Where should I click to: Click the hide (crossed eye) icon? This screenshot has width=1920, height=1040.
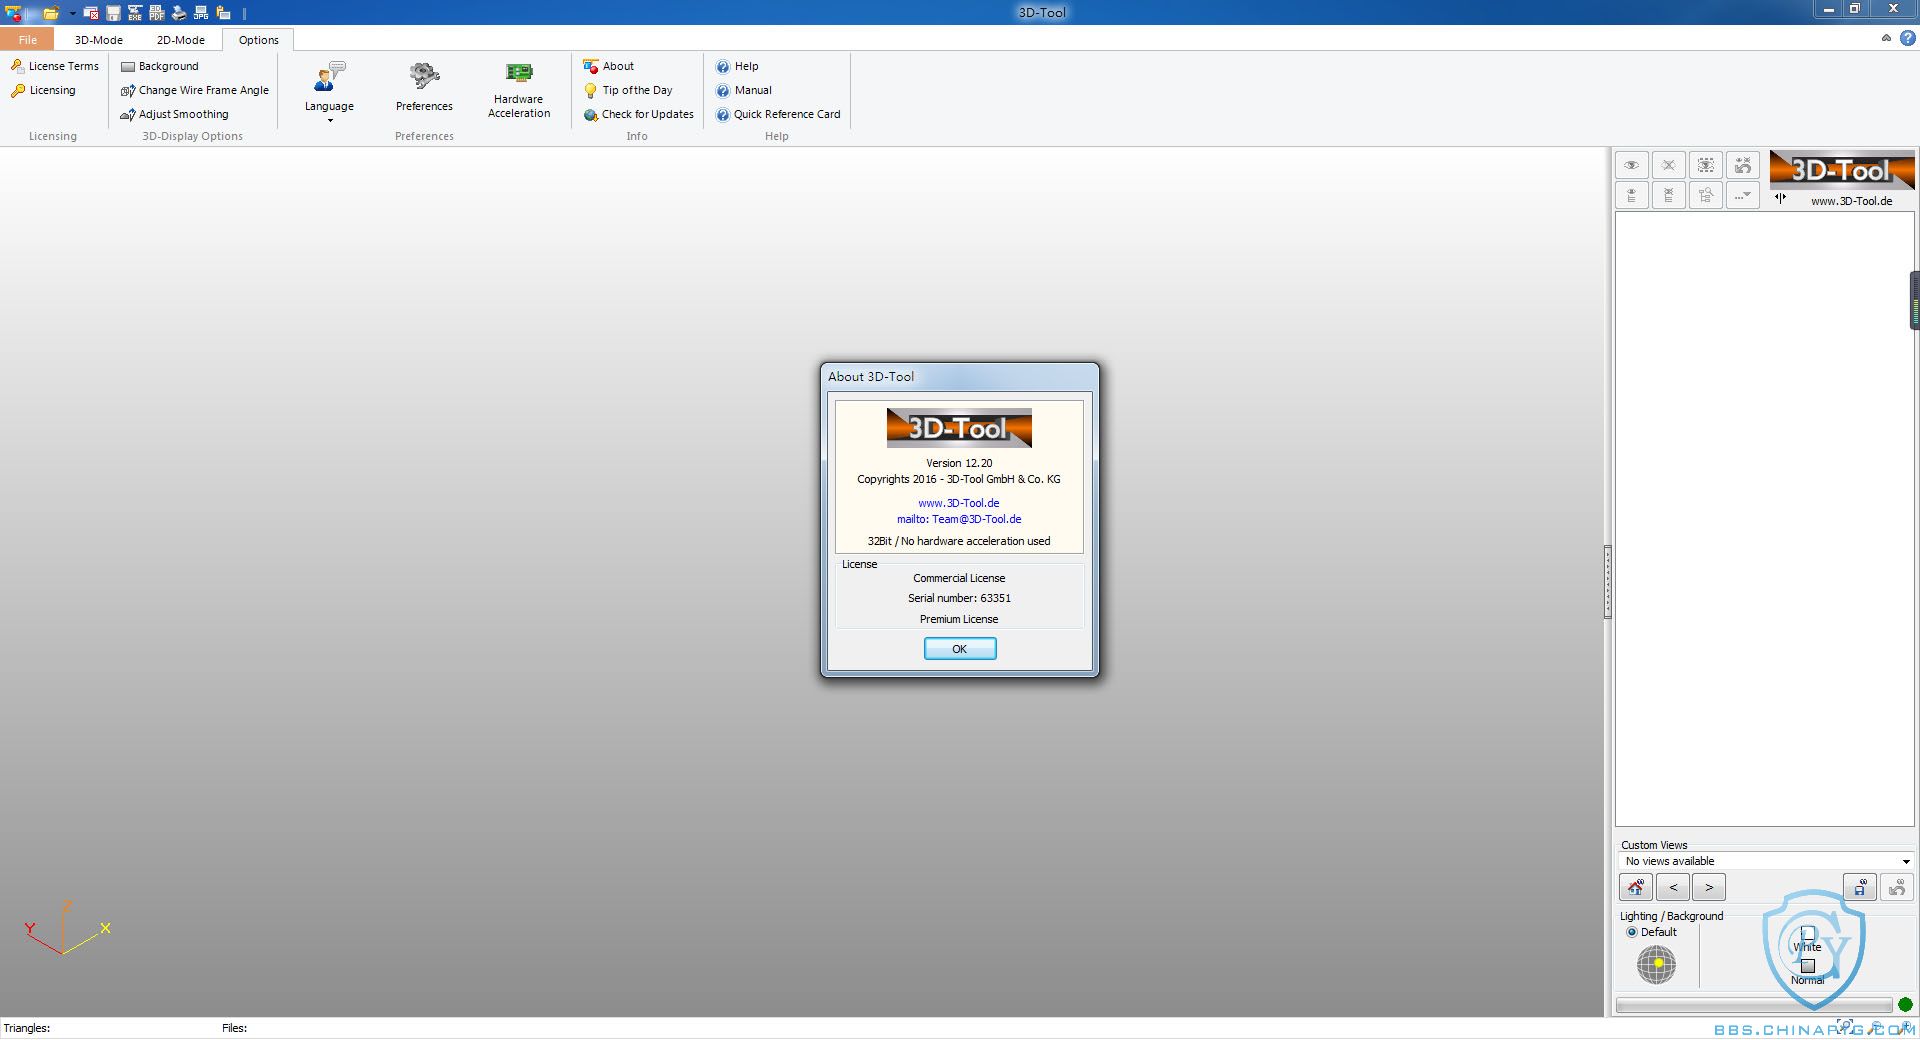pos(1669,165)
